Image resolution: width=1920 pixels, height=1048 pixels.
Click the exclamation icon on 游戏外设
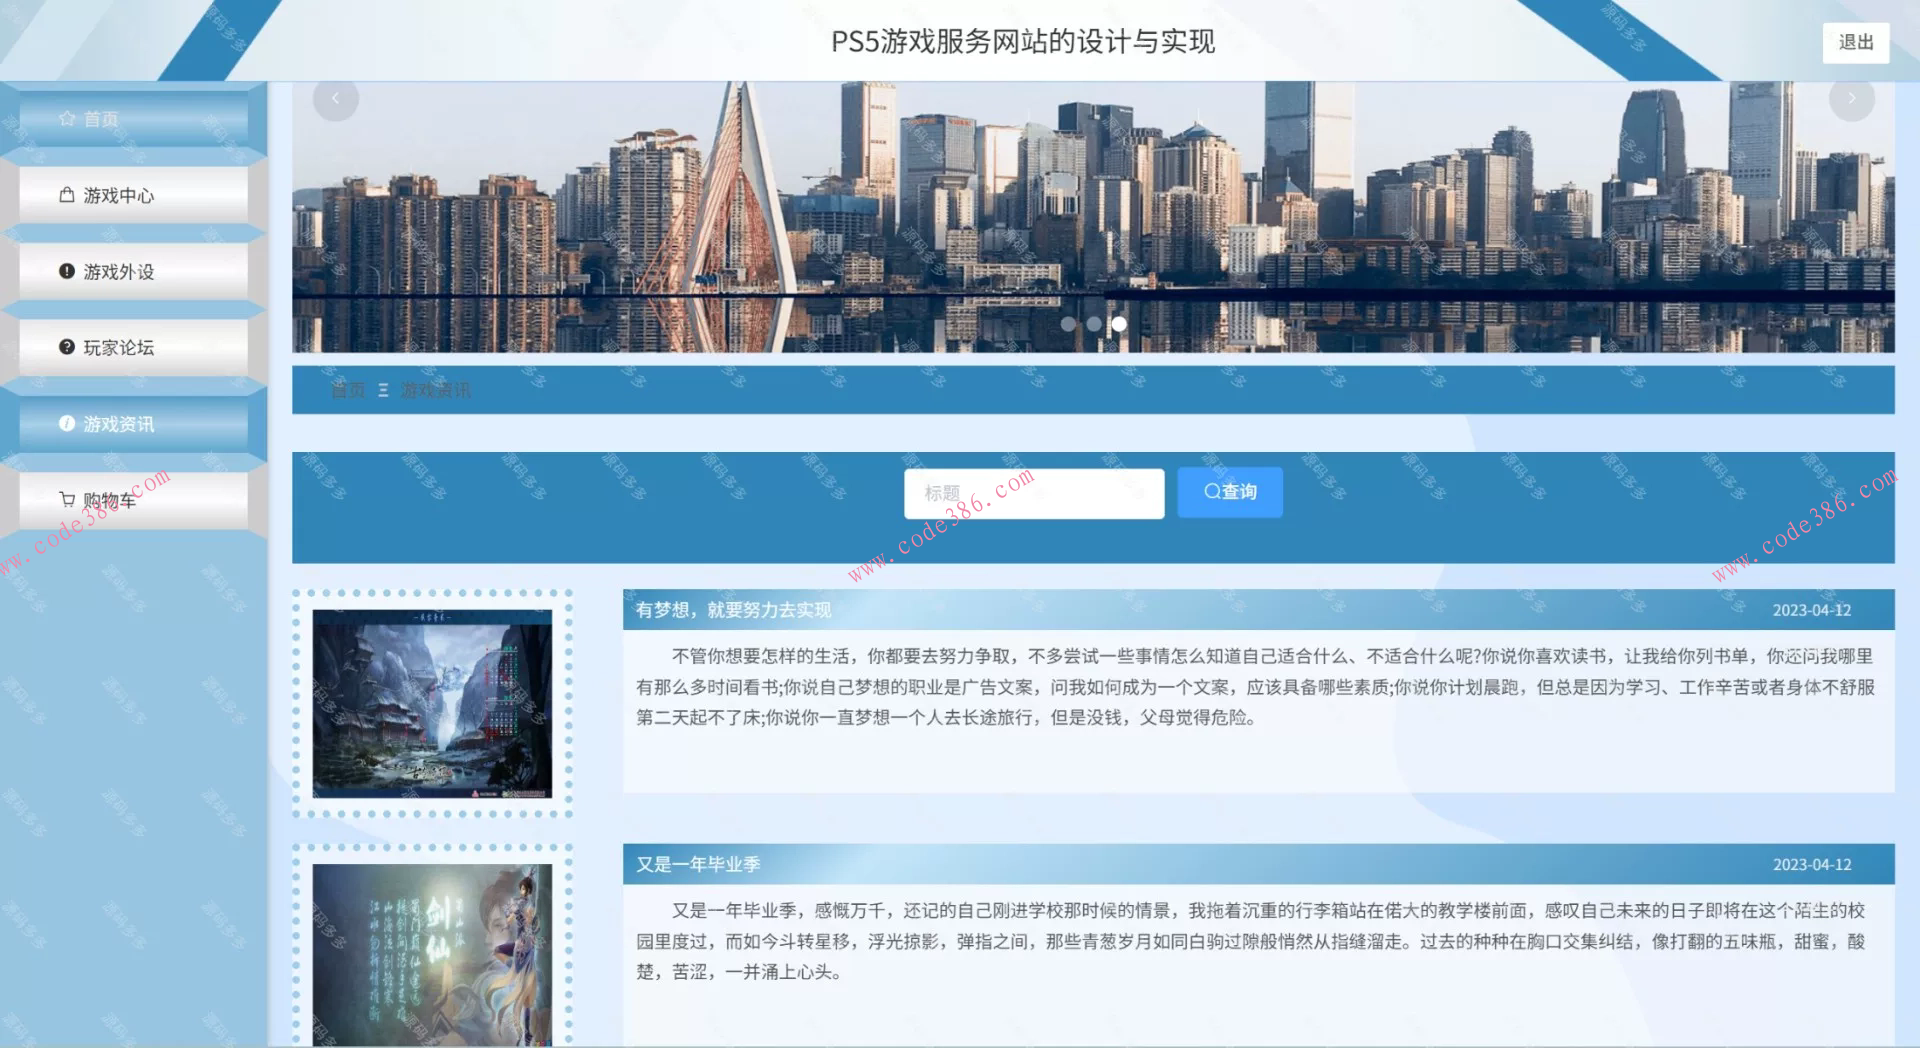pos(67,271)
